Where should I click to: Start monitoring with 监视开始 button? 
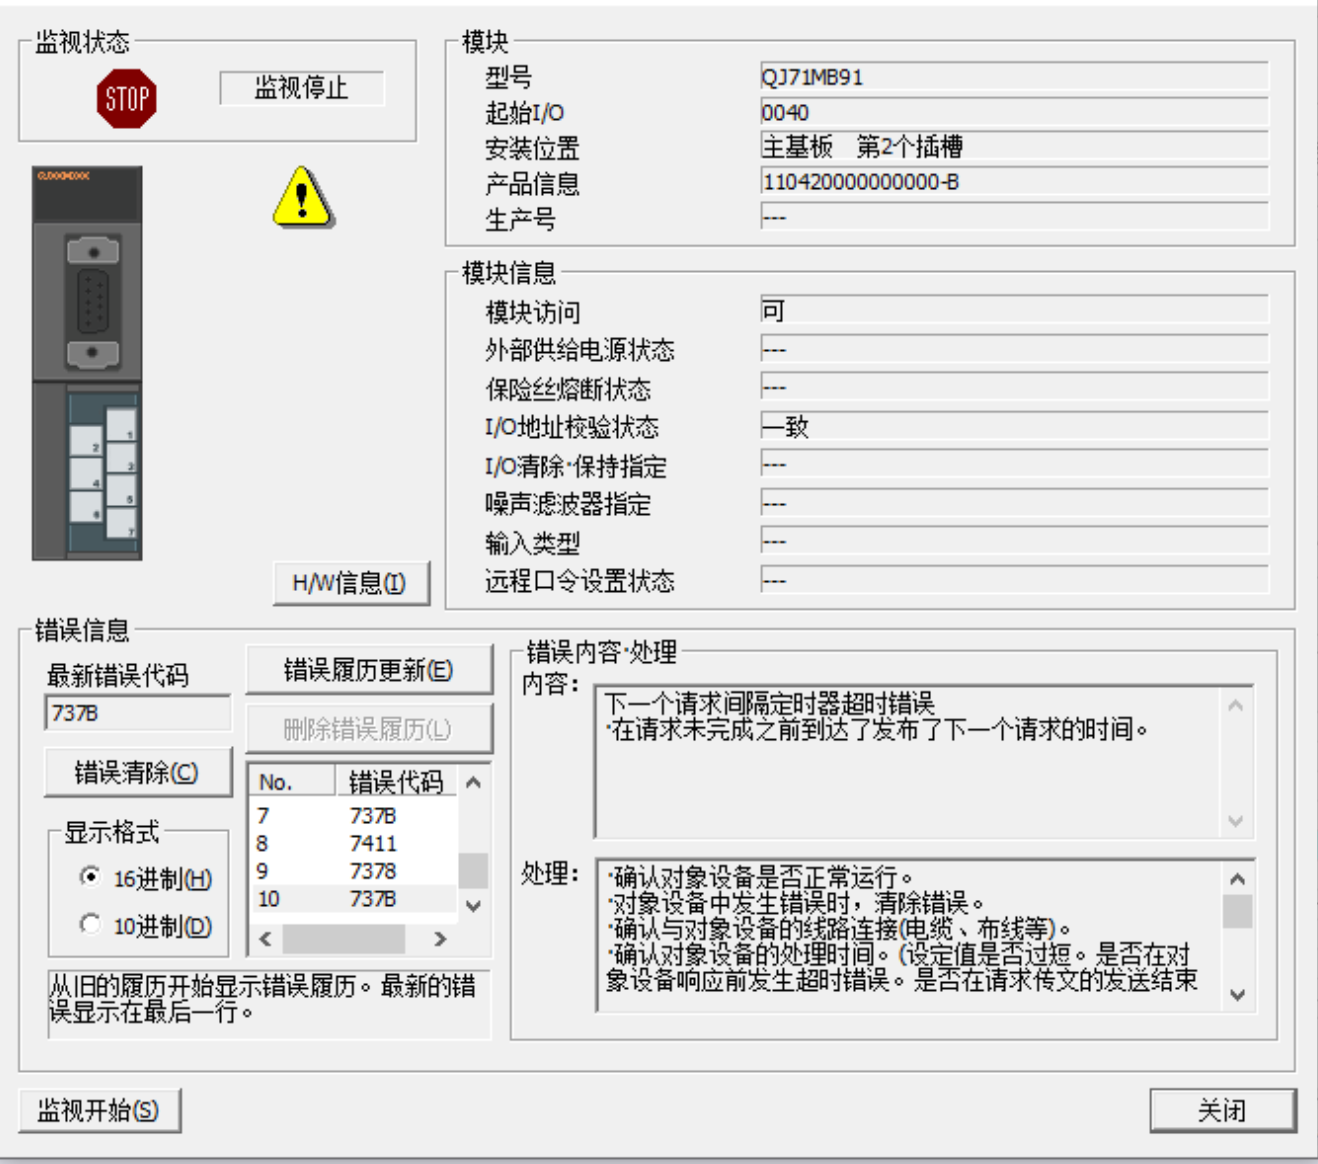coord(99,1110)
